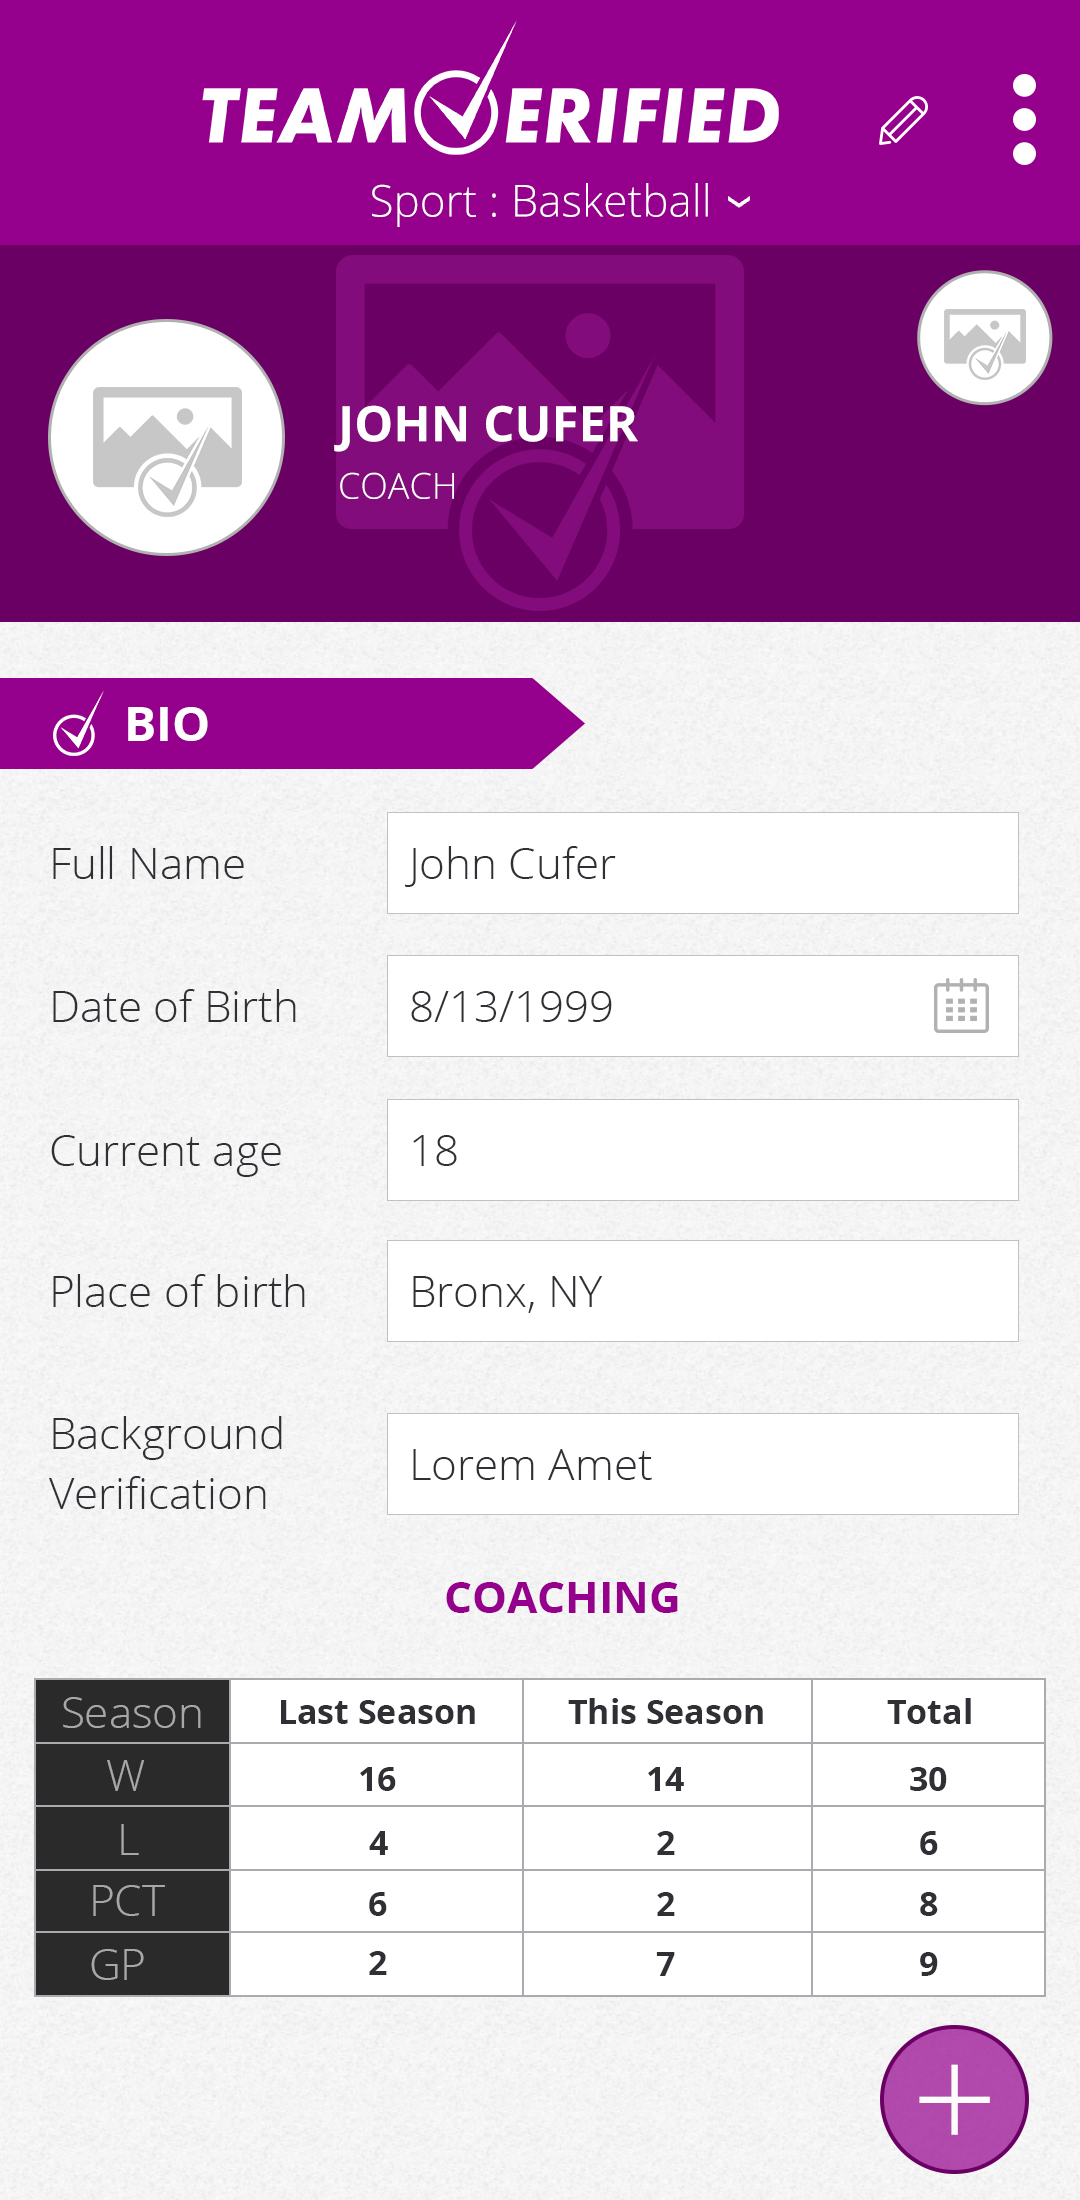Screen dimensions: 1080x2200
Task: Tap the JOHN CUFER profile name
Action: pyautogui.click(x=487, y=425)
